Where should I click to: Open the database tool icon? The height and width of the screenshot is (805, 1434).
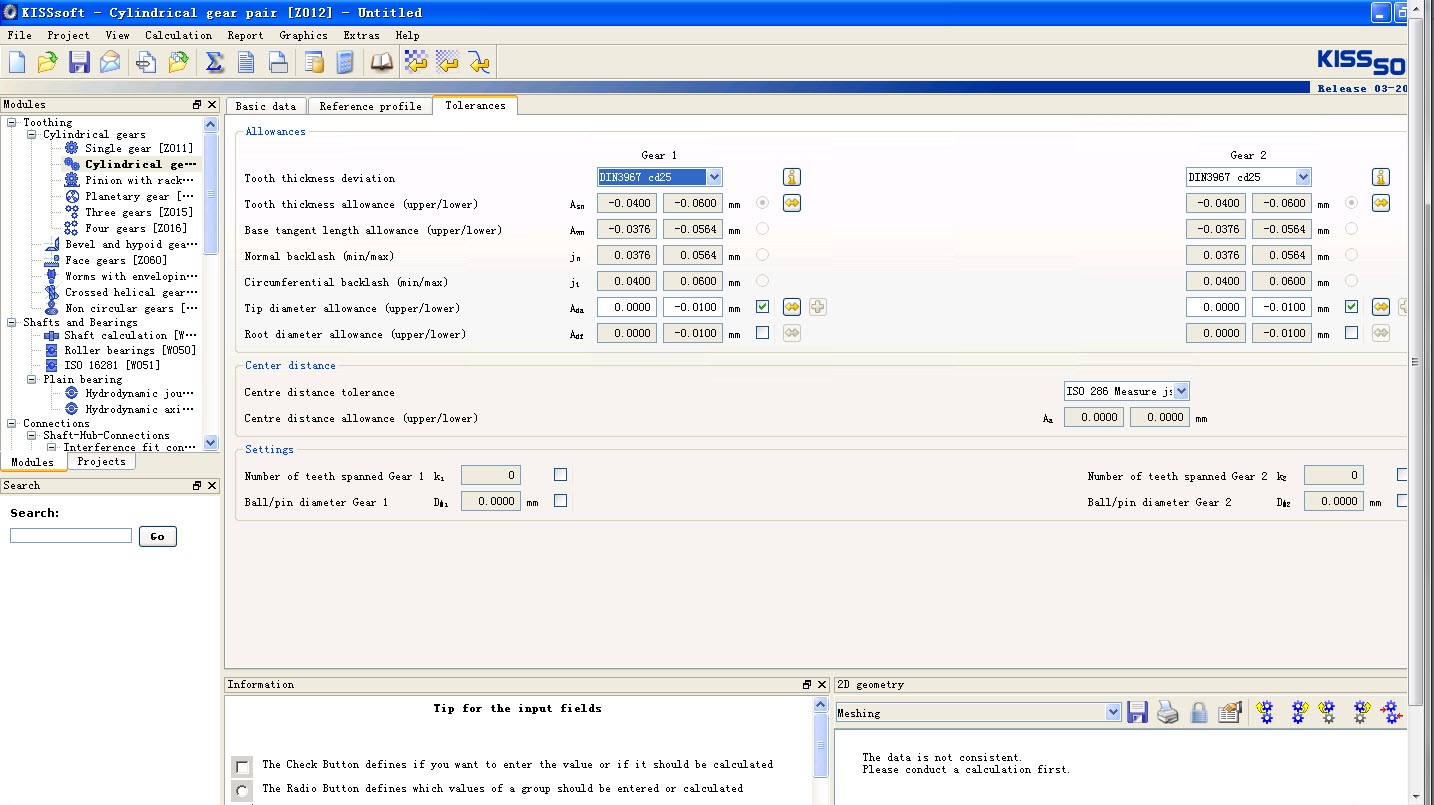(x=314, y=62)
